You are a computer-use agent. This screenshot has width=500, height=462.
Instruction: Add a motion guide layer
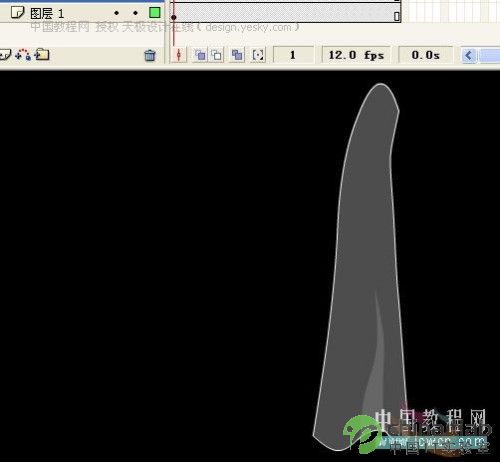pos(23,55)
